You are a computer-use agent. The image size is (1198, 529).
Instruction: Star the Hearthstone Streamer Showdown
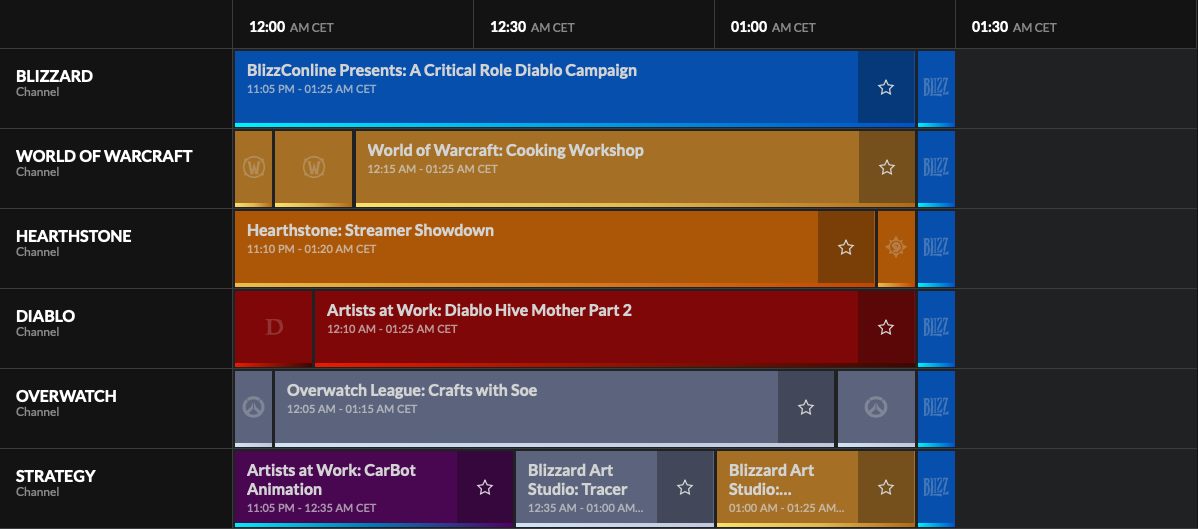click(x=846, y=247)
